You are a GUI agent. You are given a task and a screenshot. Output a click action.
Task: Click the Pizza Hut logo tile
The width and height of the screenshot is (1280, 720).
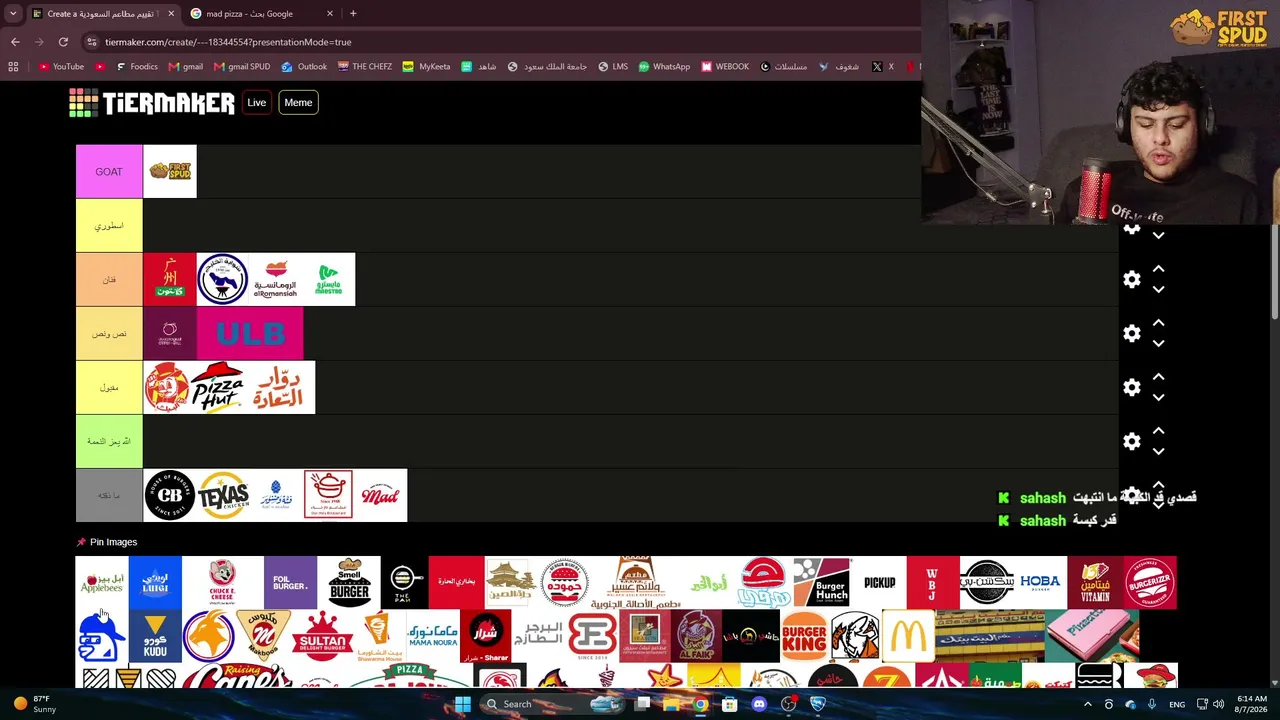point(217,387)
